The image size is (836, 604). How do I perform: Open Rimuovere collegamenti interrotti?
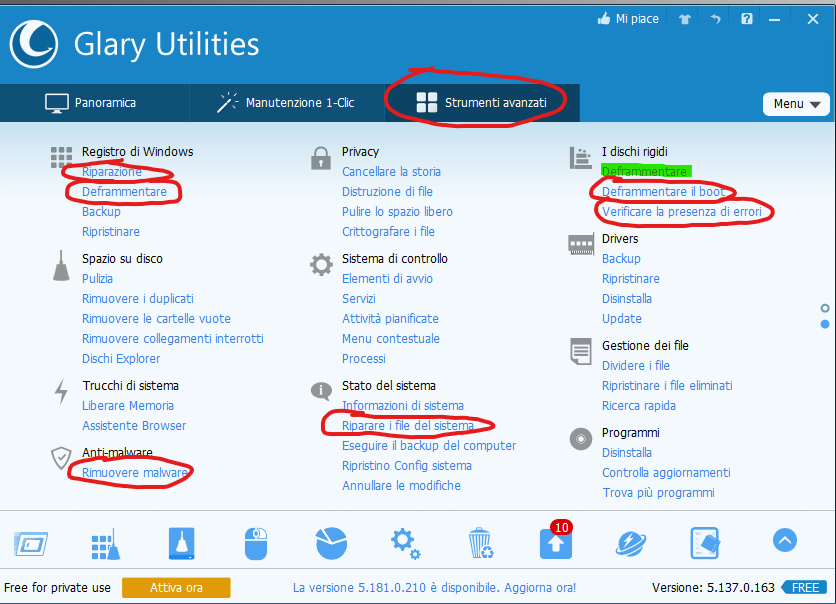(173, 339)
